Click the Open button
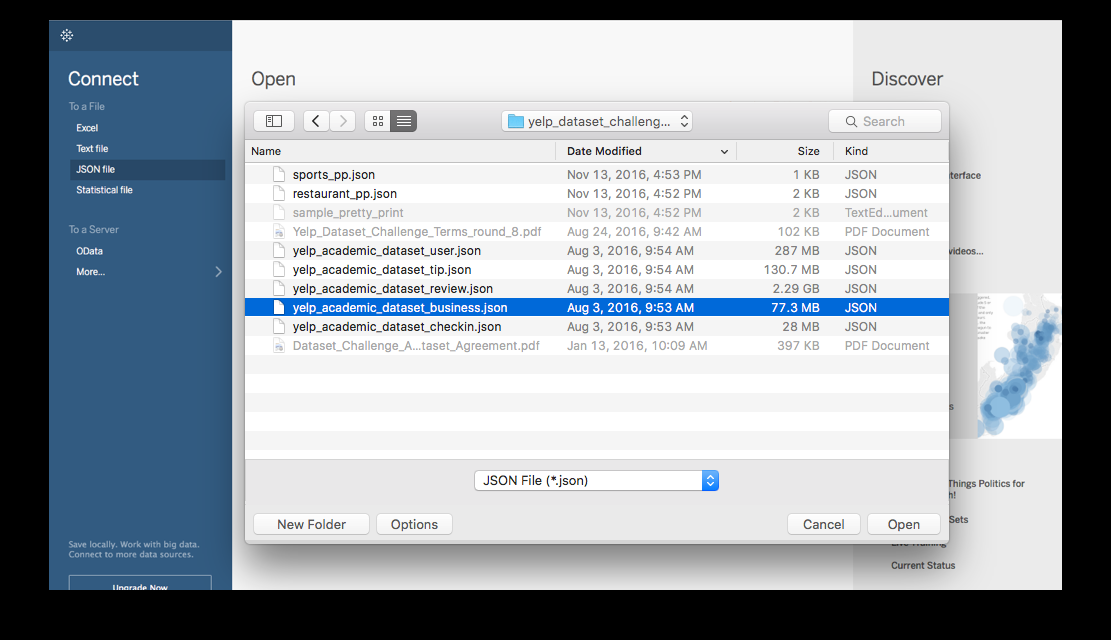1111x640 pixels. coord(903,524)
